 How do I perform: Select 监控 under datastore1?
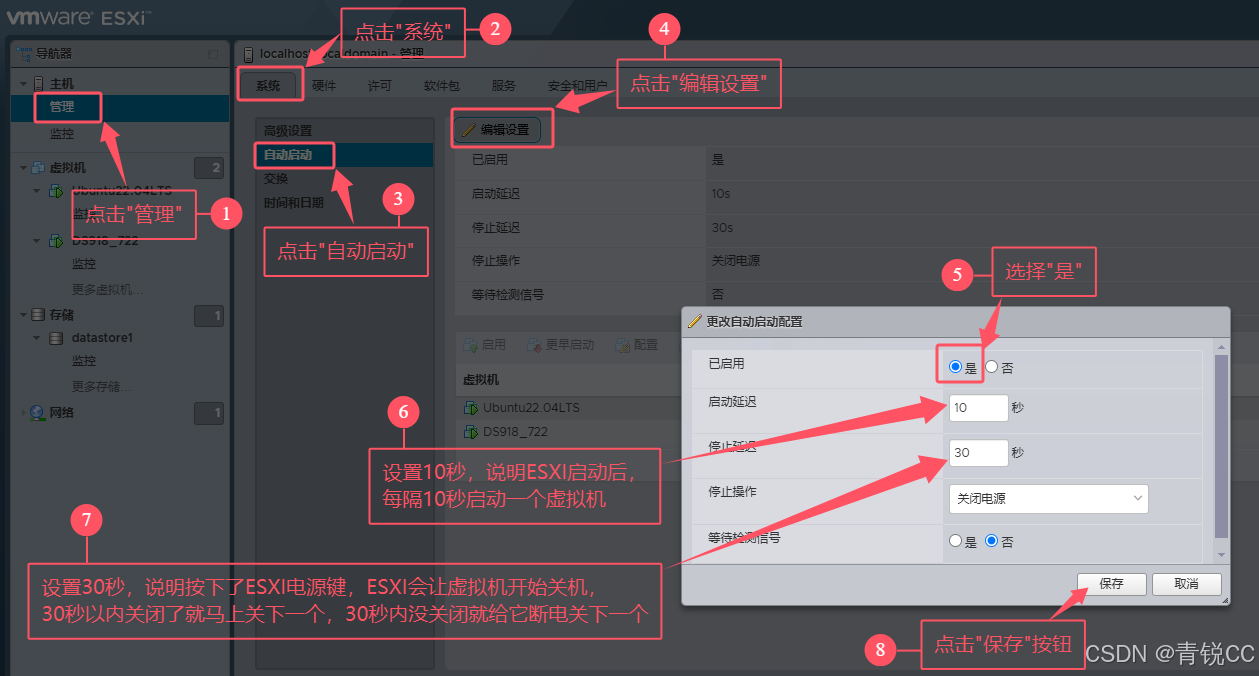tap(84, 361)
